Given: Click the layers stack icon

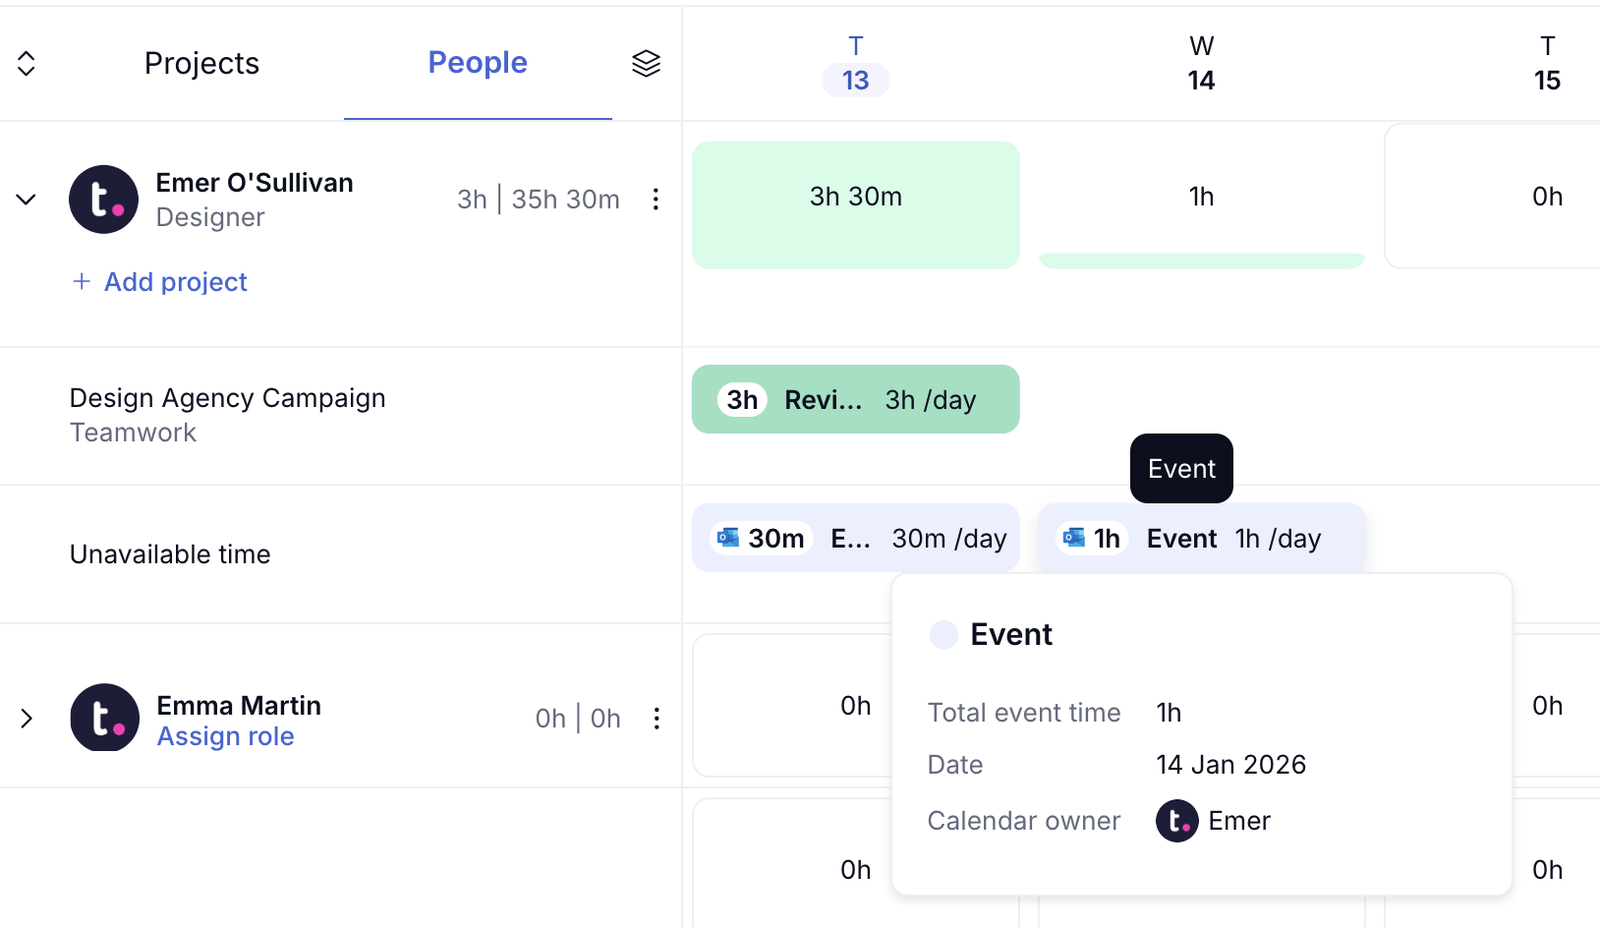Looking at the screenshot, I should (x=646, y=63).
